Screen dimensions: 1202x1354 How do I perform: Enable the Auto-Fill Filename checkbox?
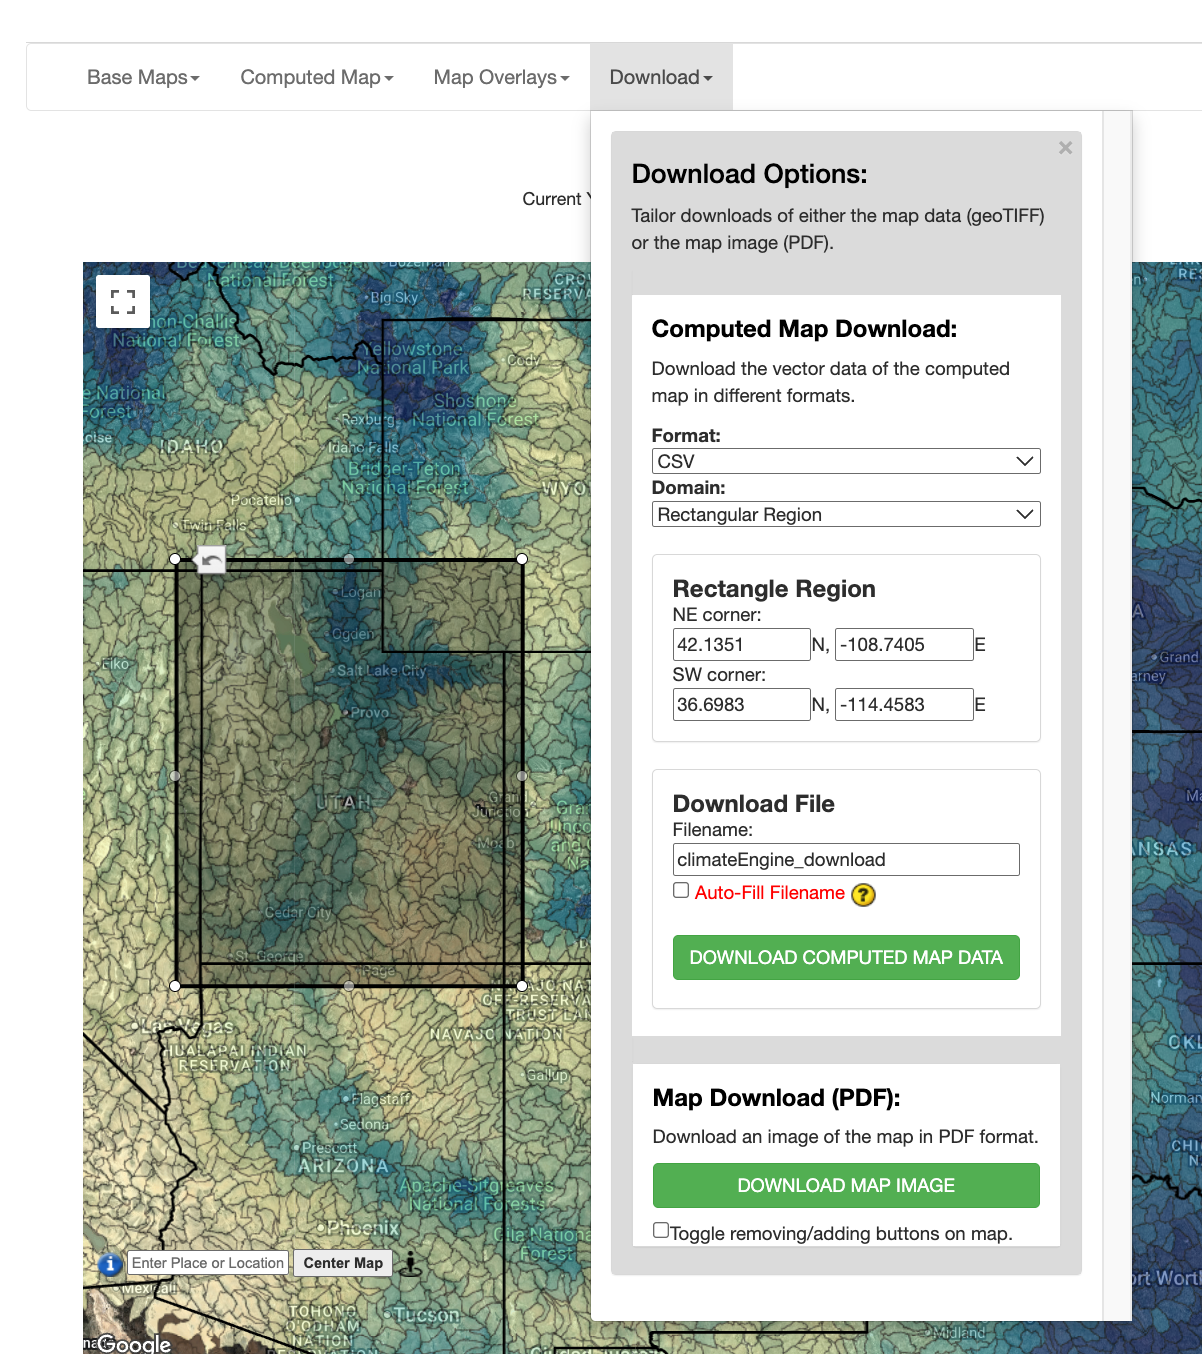tap(681, 890)
